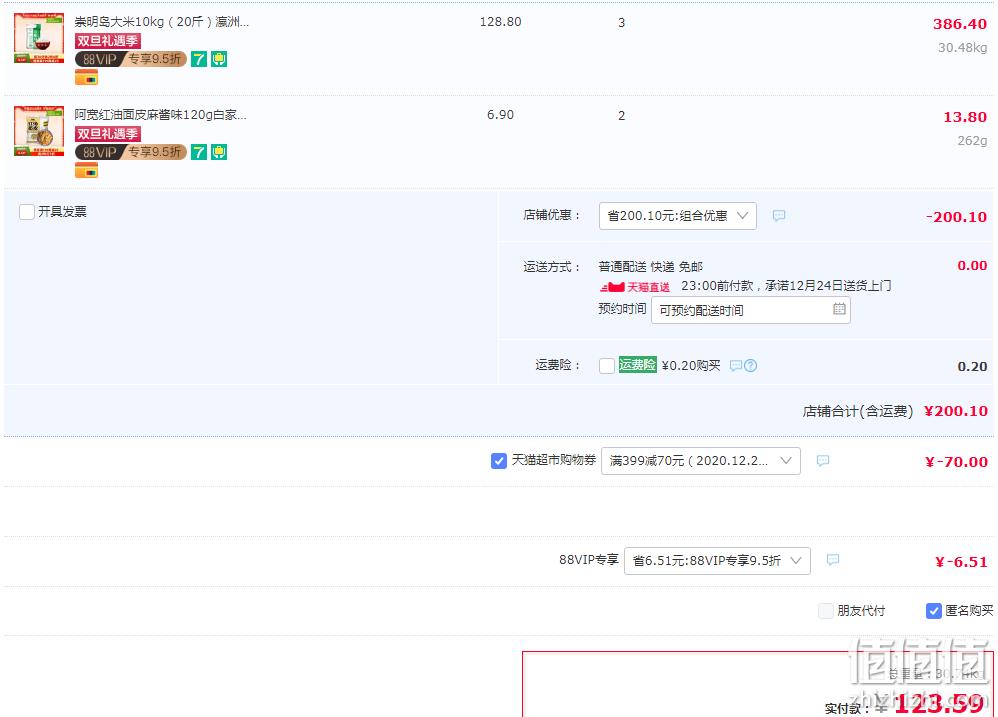Click the 88VIP 9.5折 badge on the 阿宽 item
This screenshot has width=998, height=717.
[x=131, y=152]
